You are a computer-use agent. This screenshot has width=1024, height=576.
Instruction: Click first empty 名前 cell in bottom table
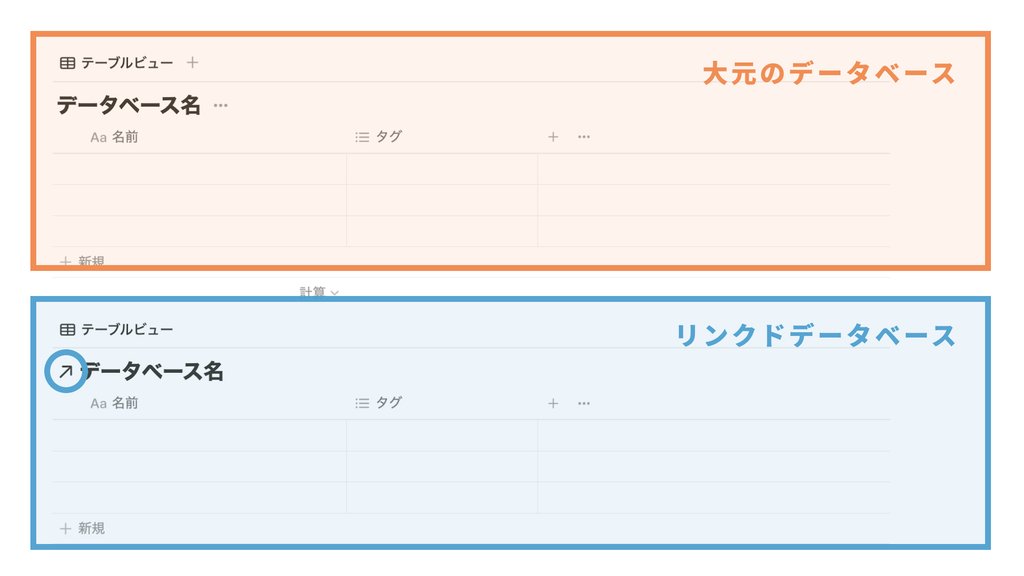coord(199,436)
